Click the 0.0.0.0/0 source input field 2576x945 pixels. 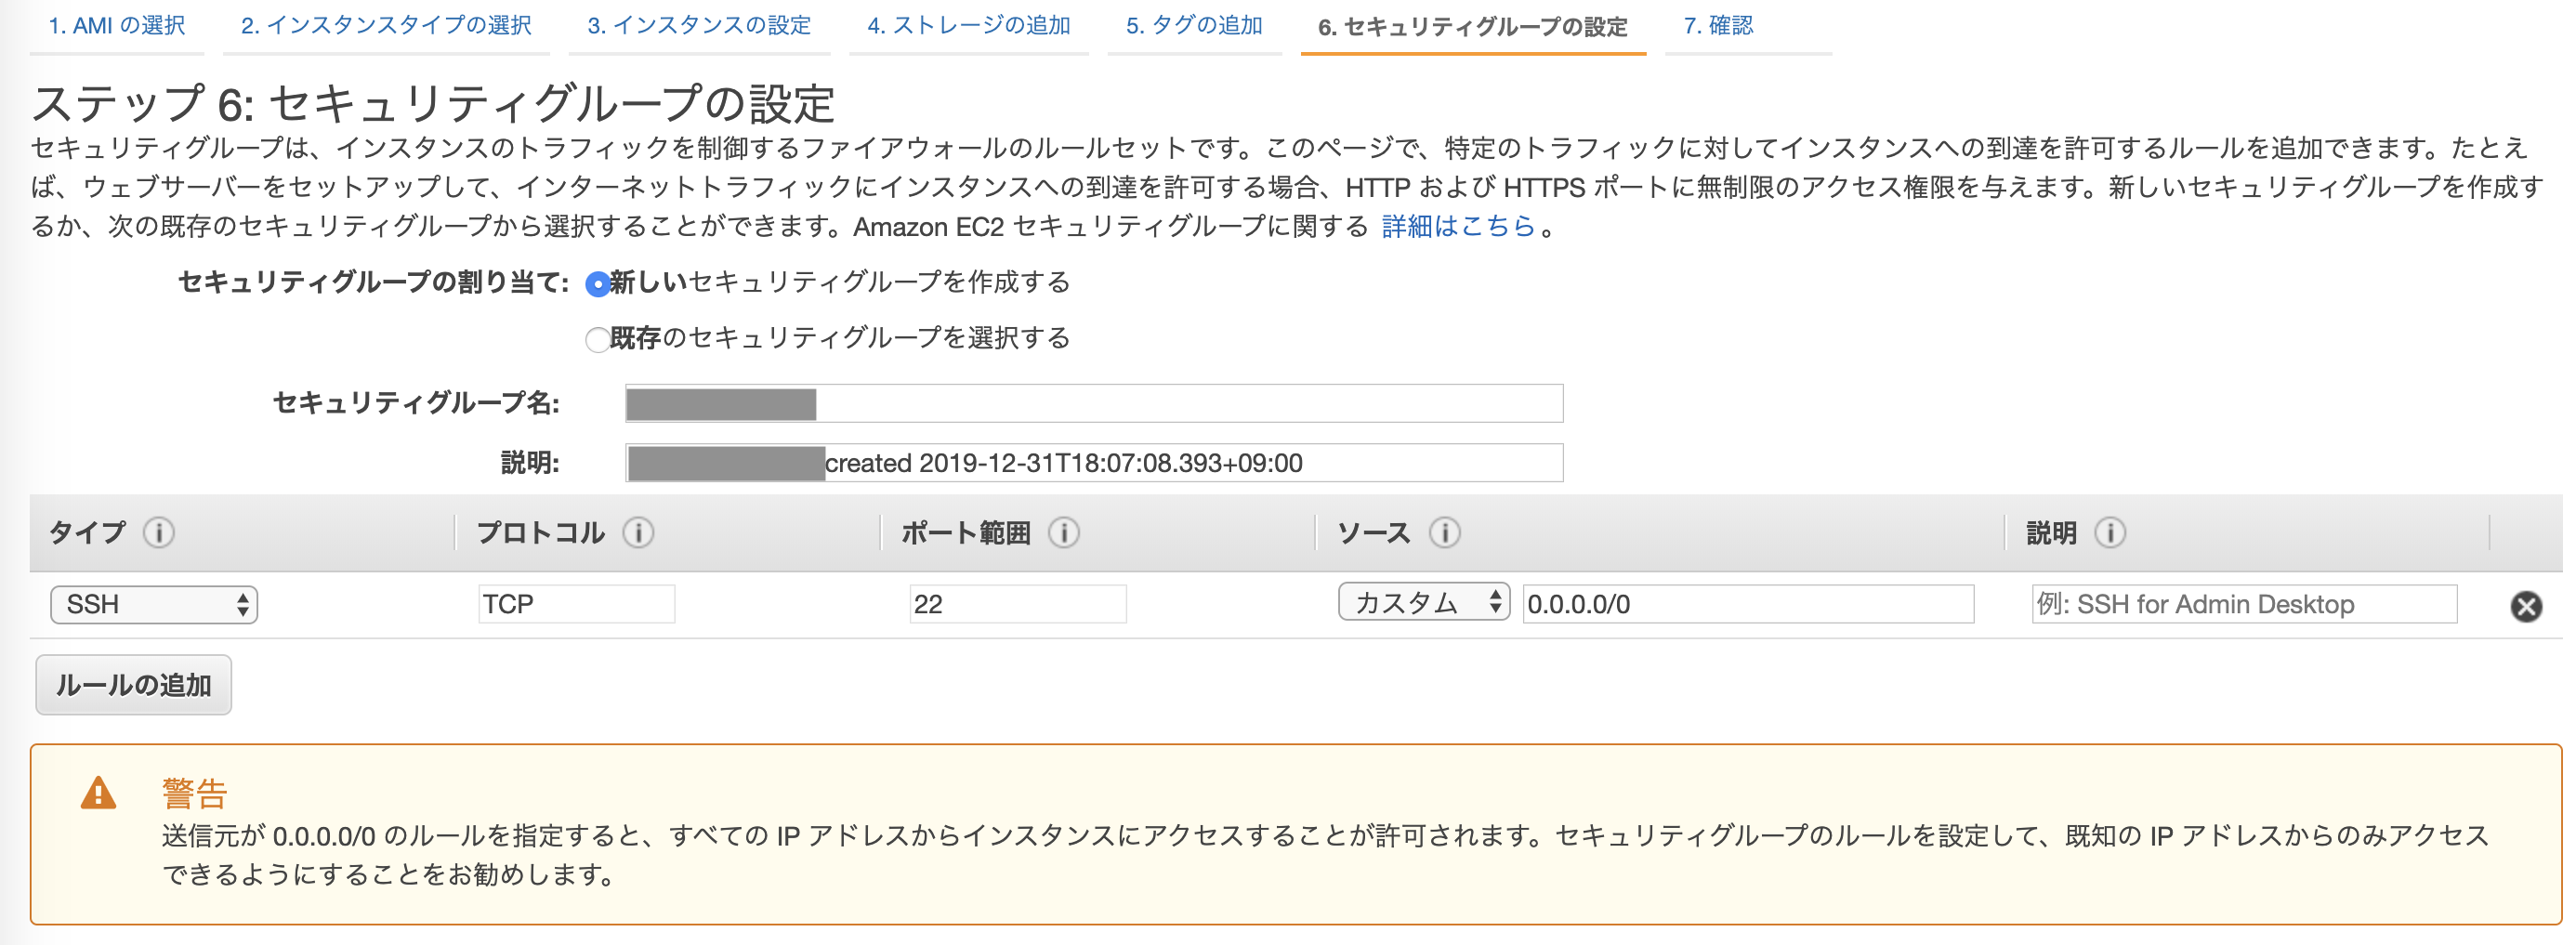click(x=1747, y=603)
